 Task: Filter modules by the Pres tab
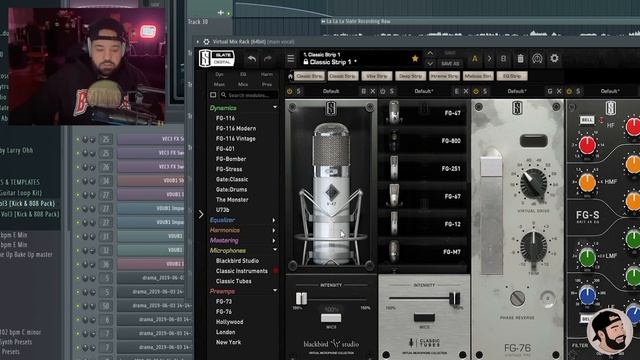(x=267, y=84)
